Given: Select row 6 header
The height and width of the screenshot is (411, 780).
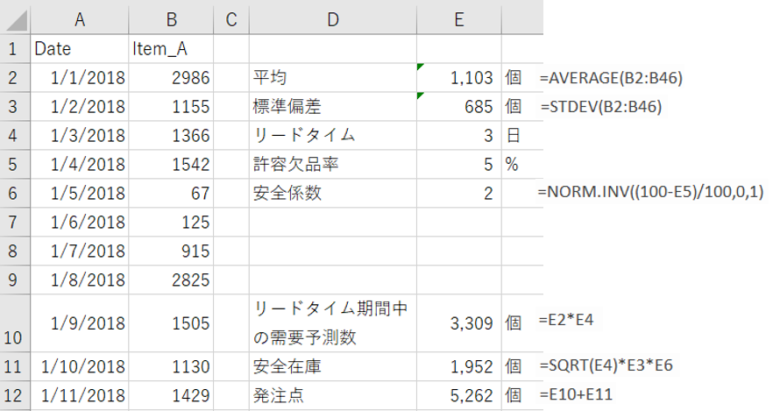Looking at the screenshot, I should point(15,193).
